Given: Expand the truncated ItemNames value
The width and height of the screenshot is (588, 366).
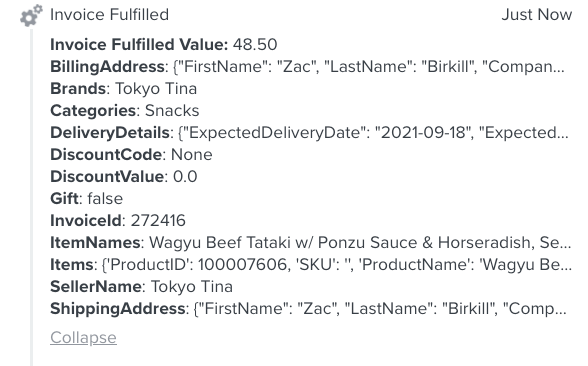Looking at the screenshot, I should (x=360, y=243).
